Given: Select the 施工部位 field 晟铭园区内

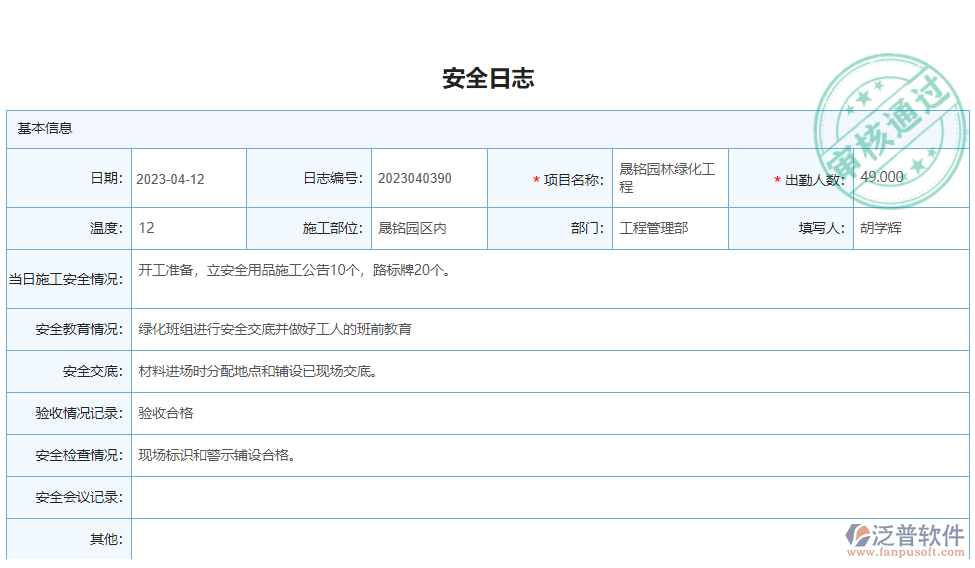Looking at the screenshot, I should [428, 228].
